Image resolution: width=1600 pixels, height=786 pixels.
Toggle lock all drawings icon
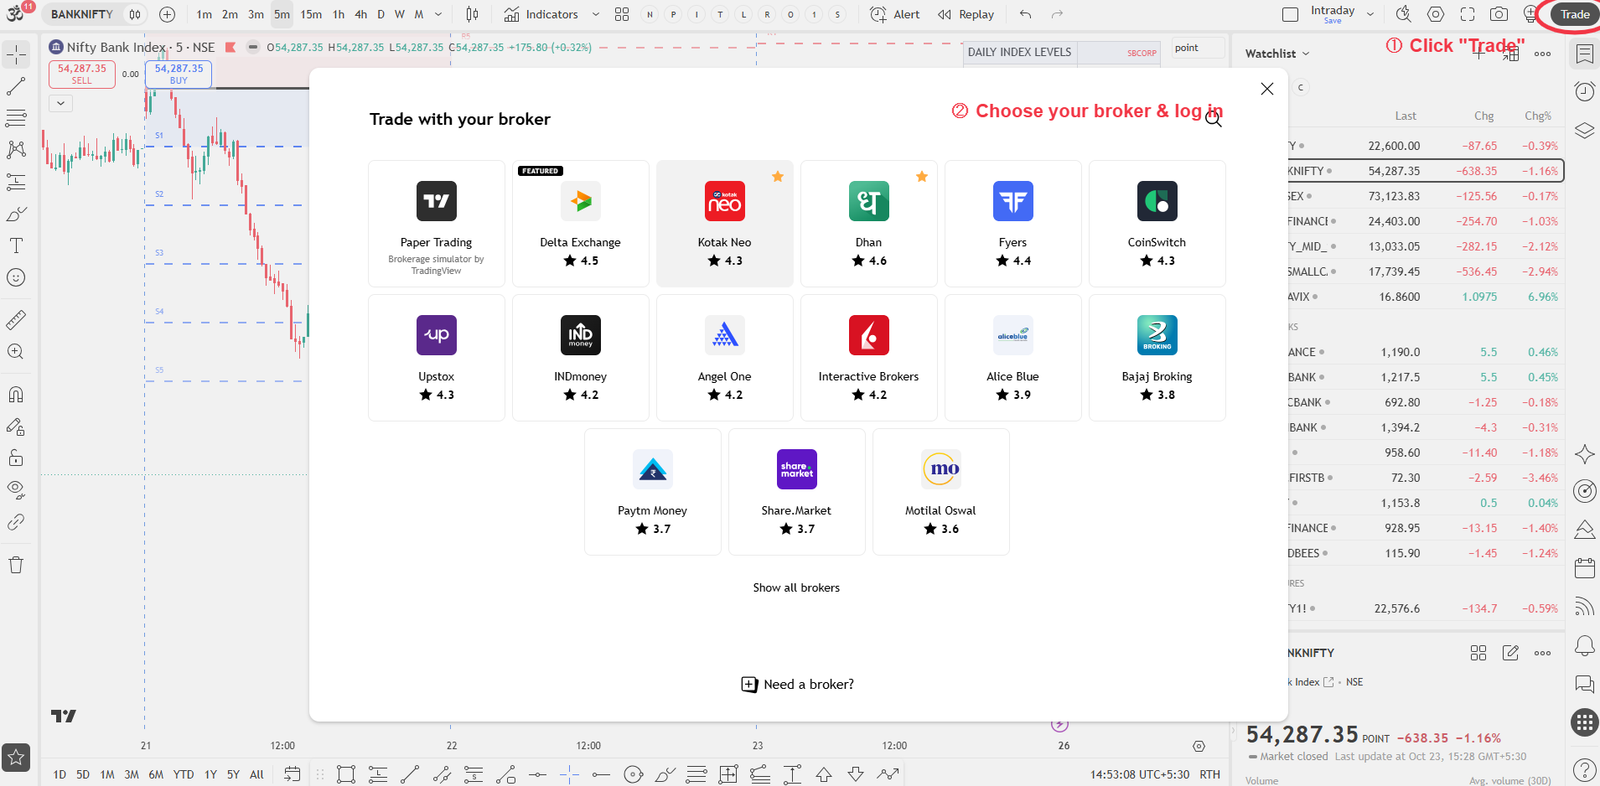coord(16,458)
